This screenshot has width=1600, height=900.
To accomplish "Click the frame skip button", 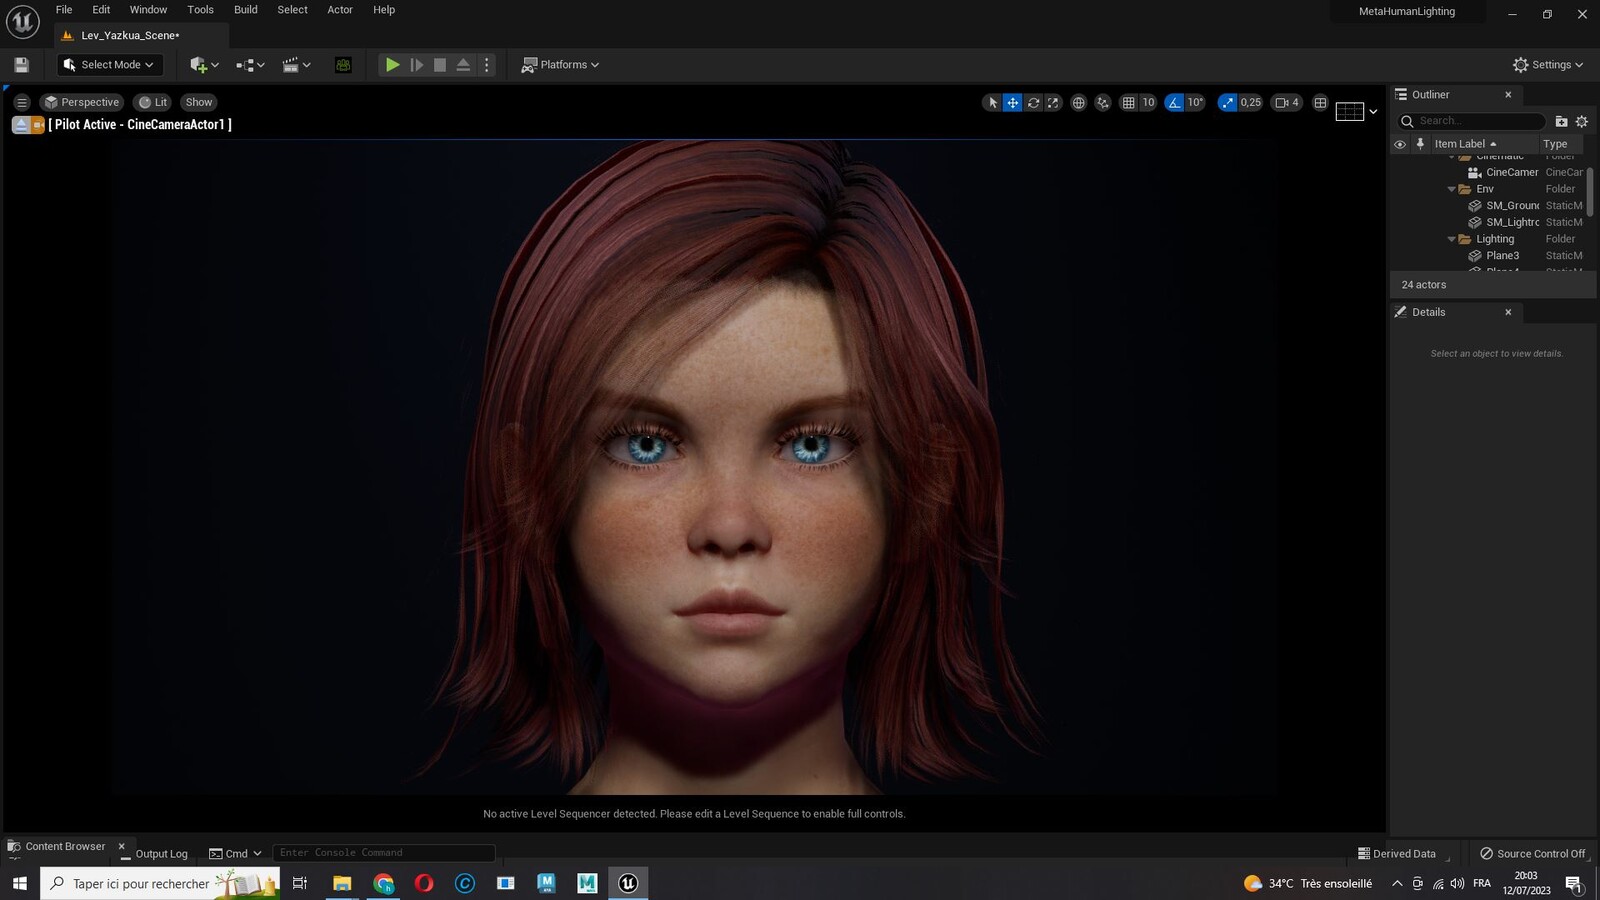I will (x=416, y=65).
